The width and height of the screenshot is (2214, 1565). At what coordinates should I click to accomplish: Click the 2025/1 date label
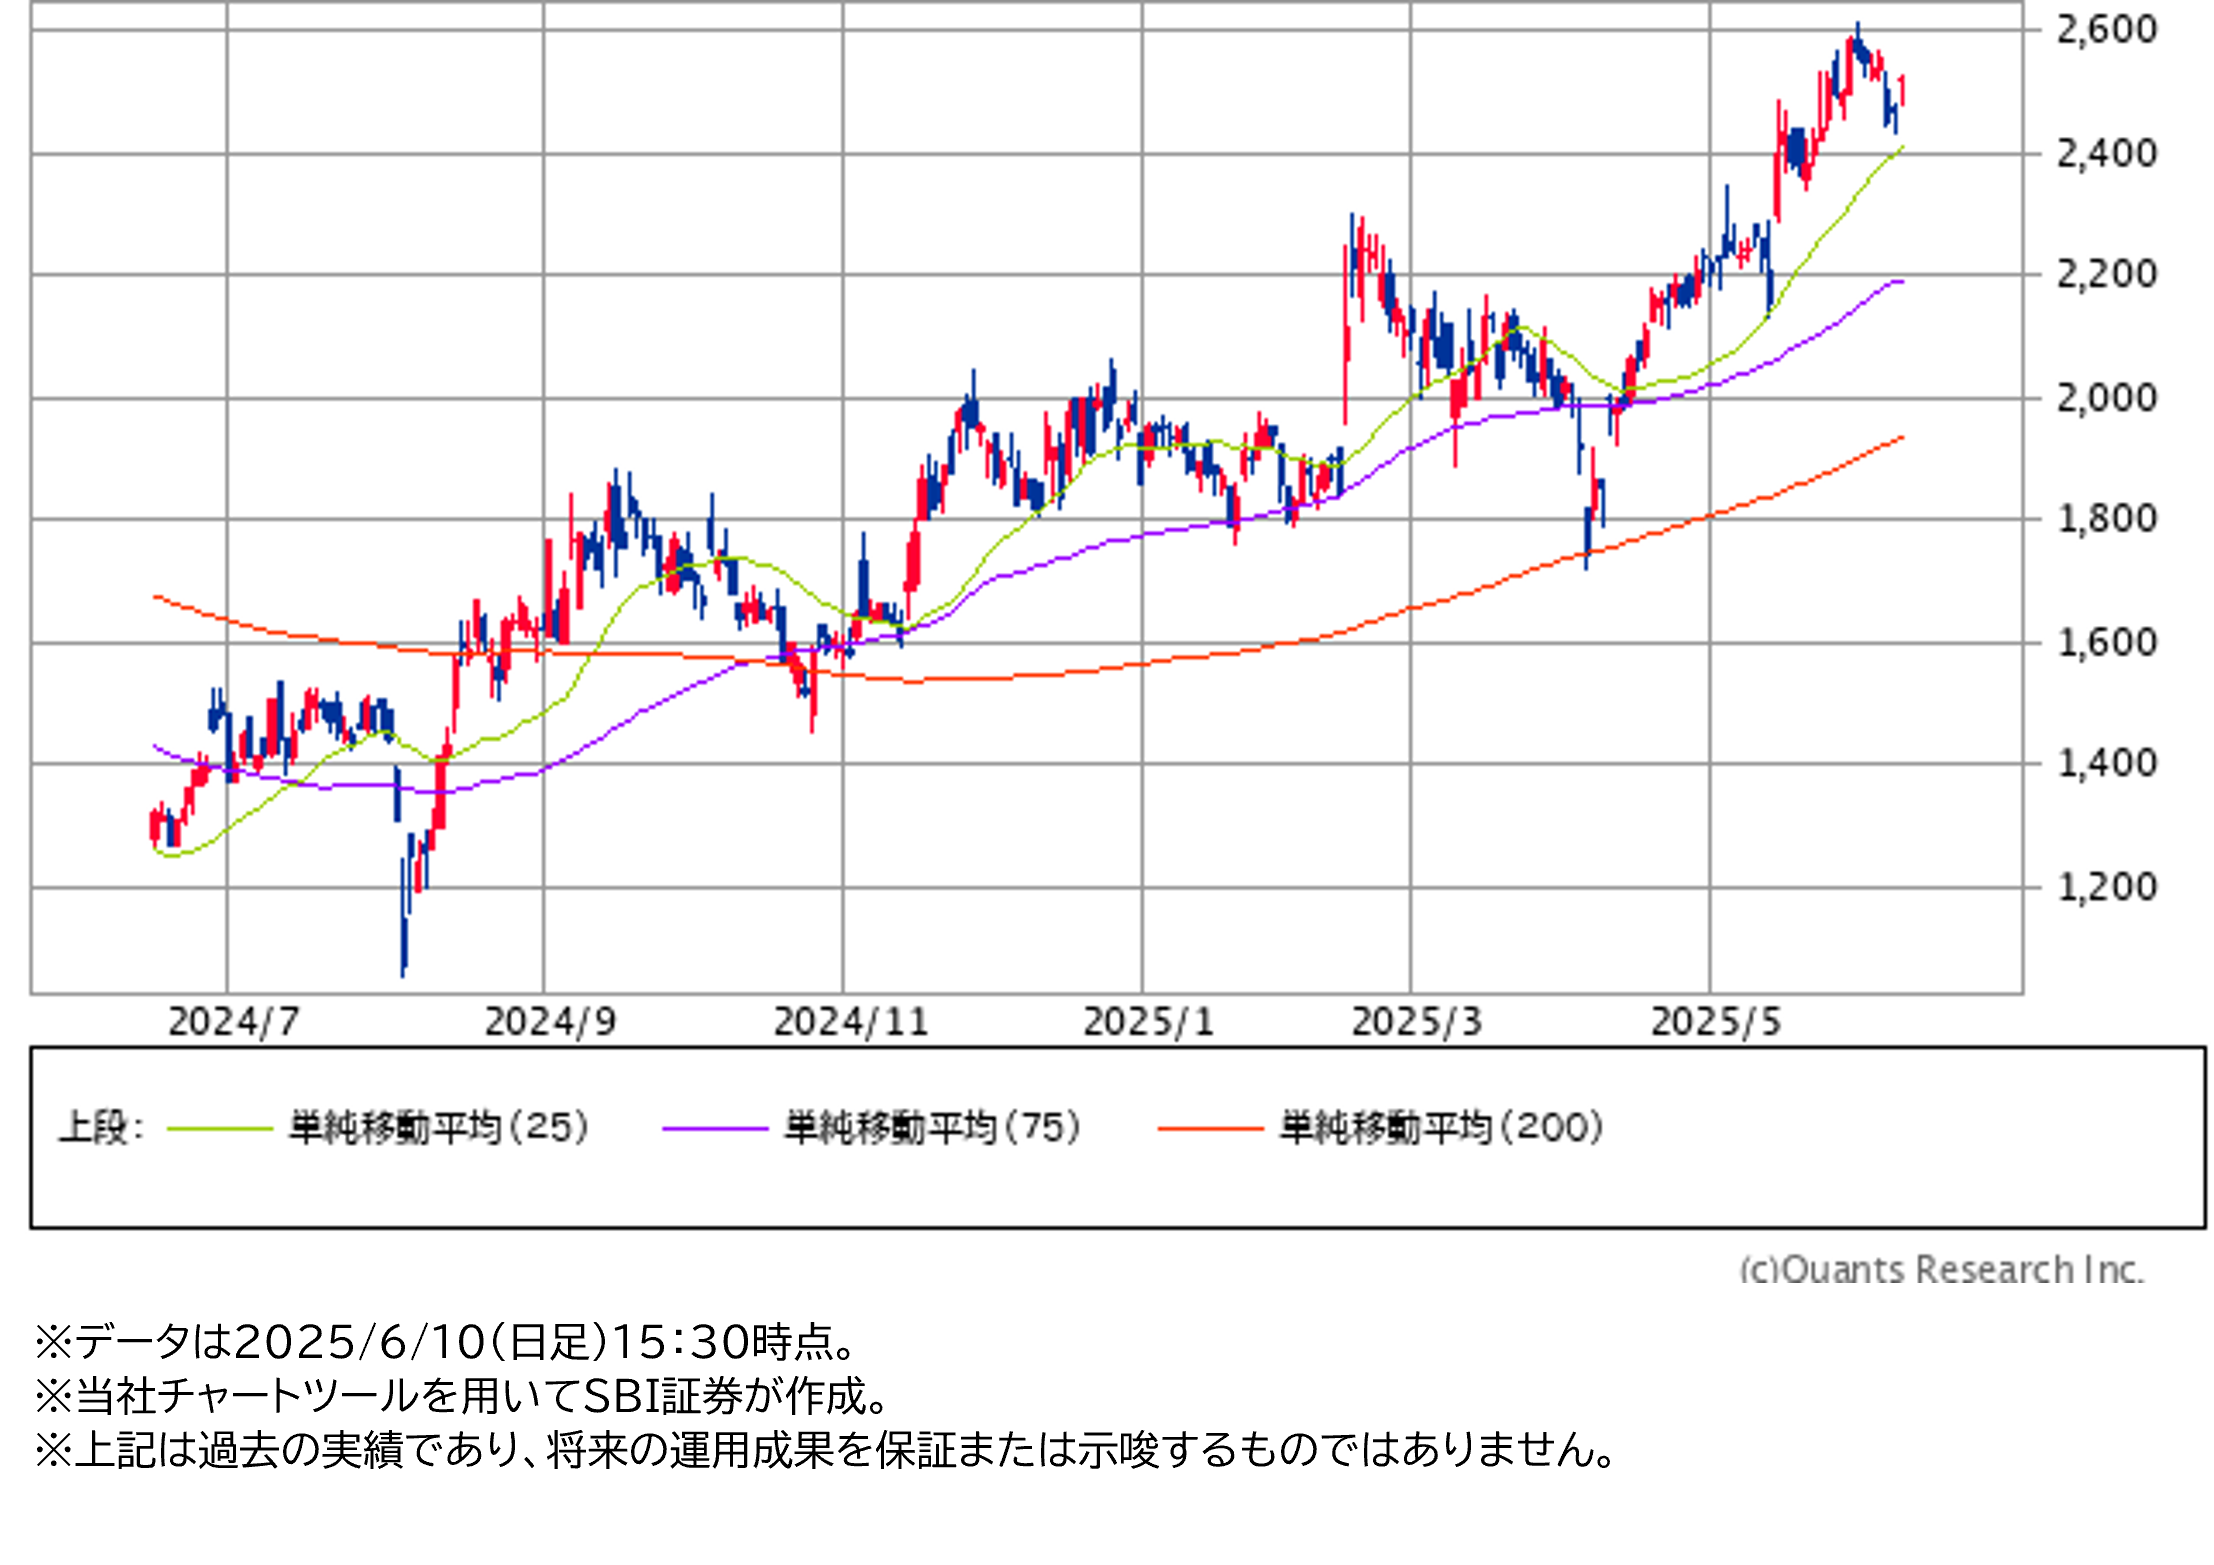tap(1148, 1022)
